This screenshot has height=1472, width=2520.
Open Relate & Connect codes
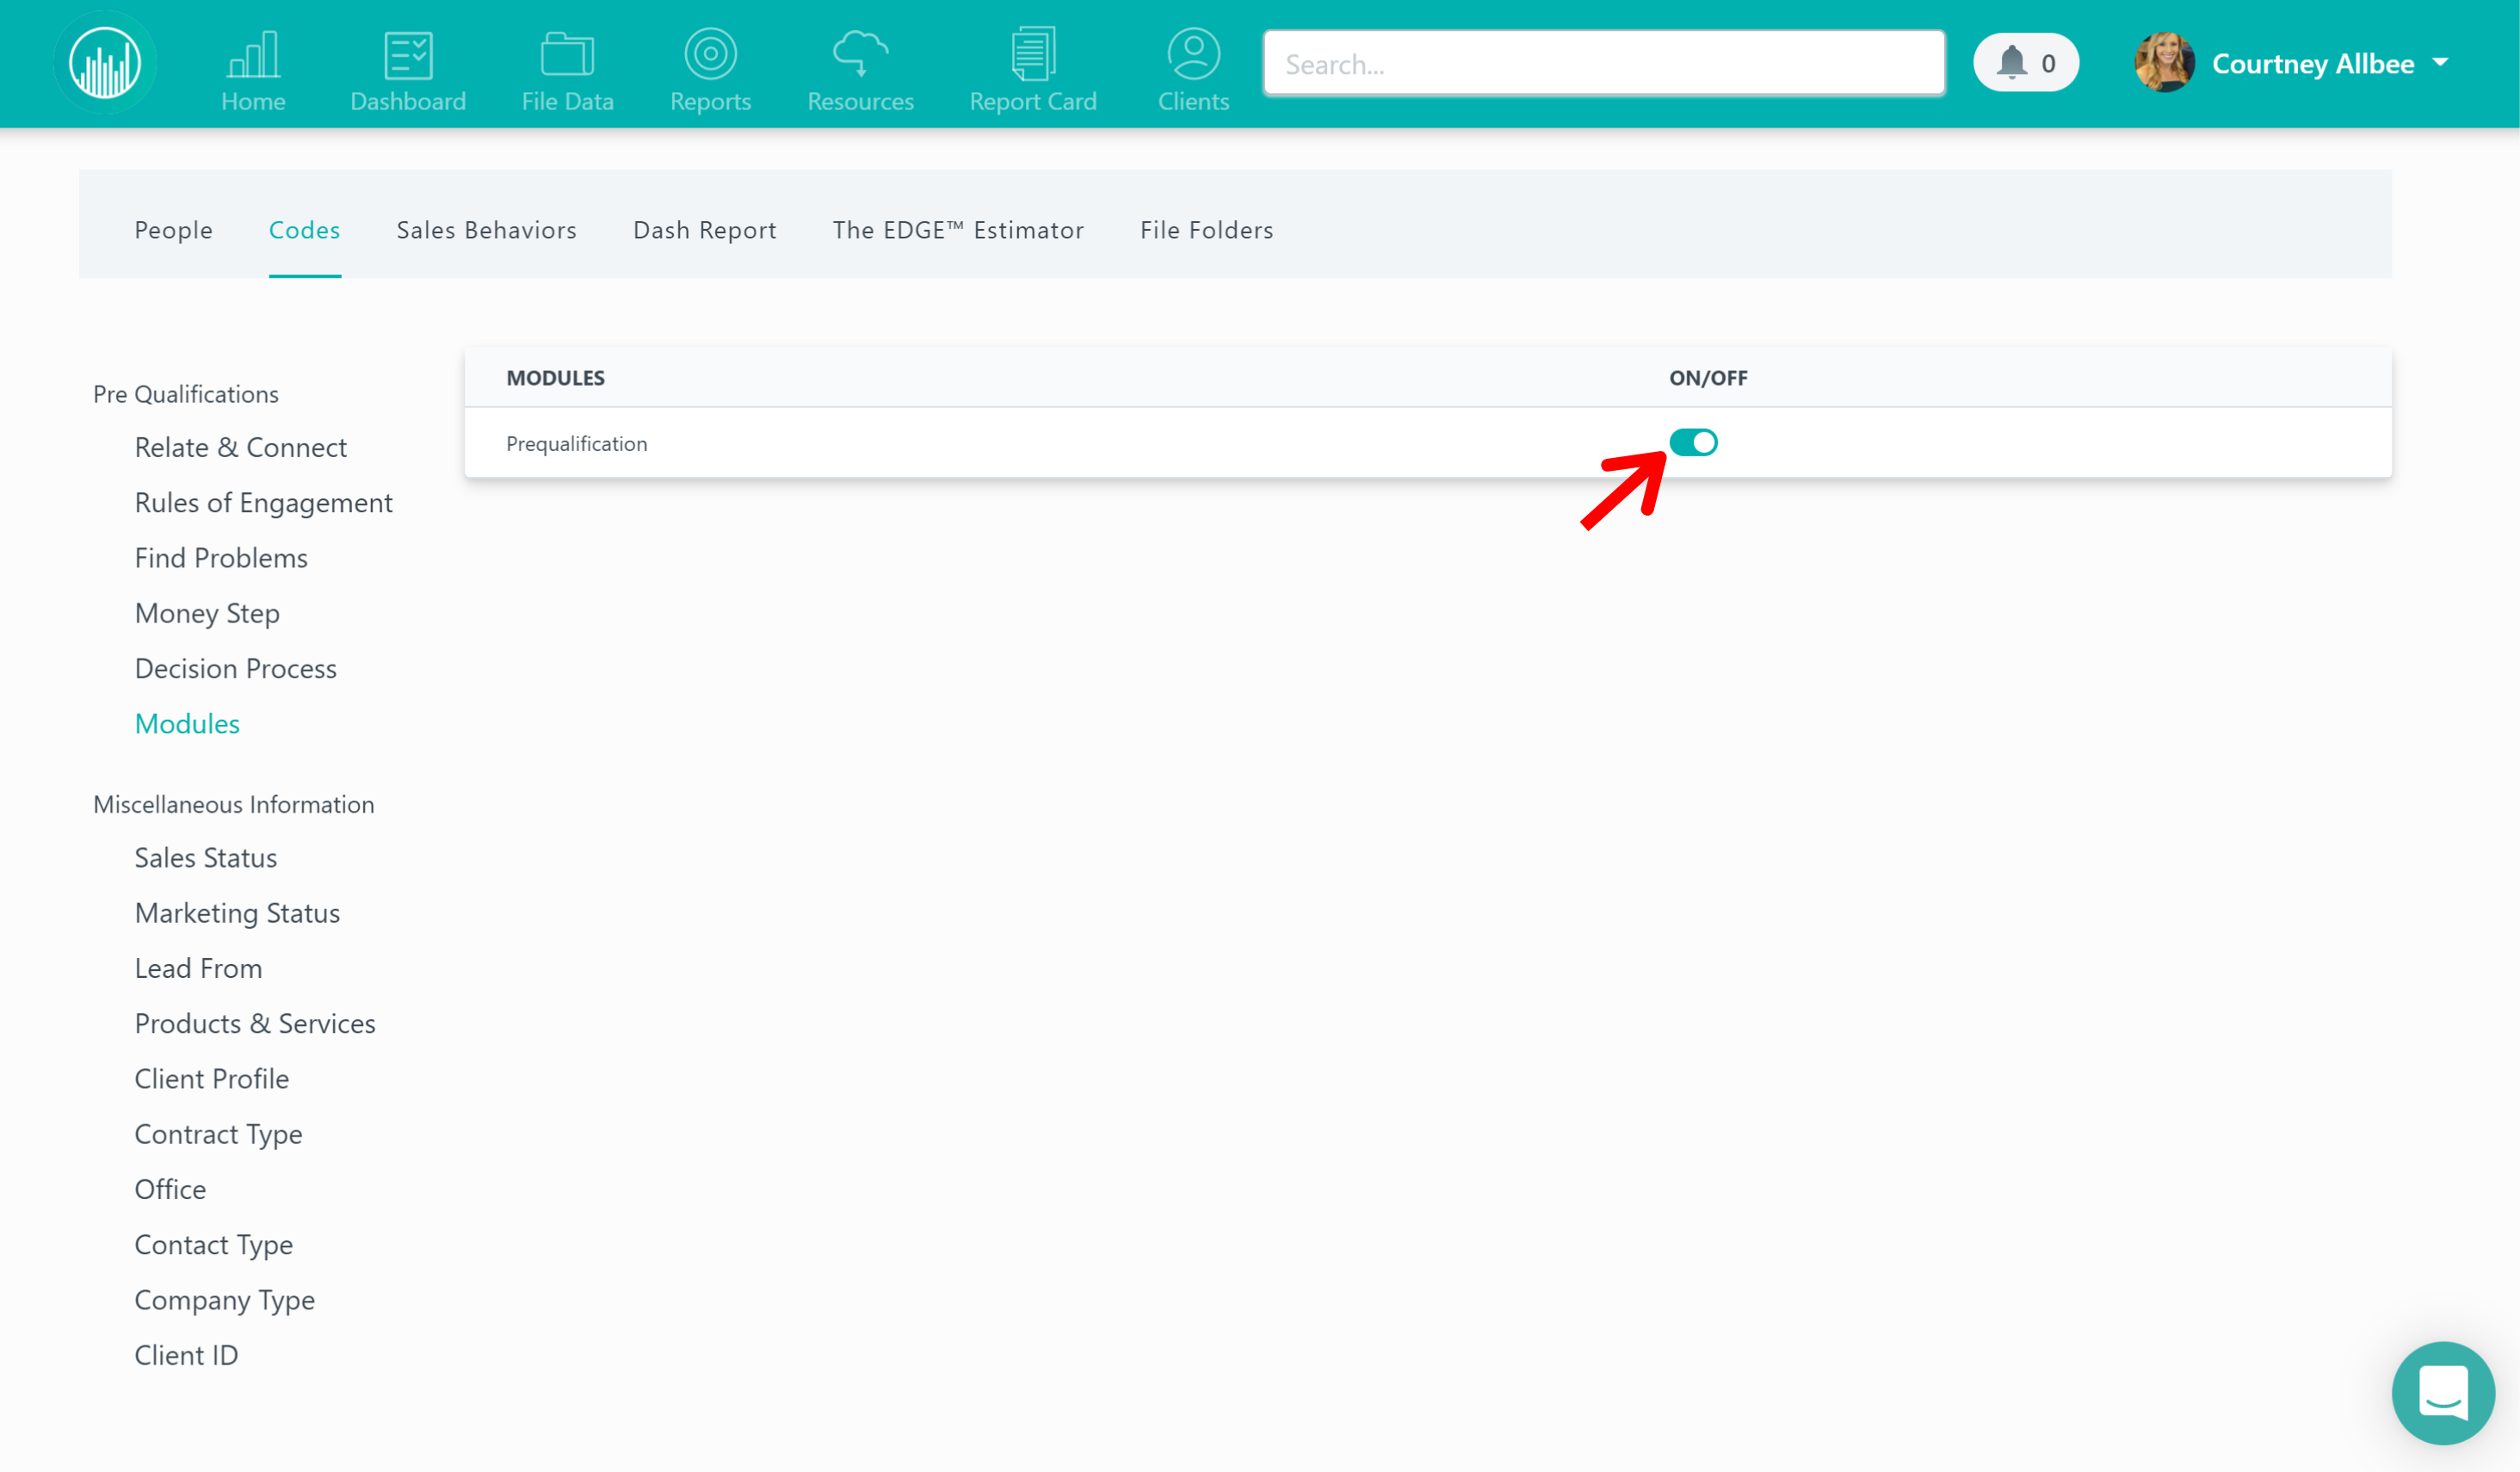click(241, 447)
